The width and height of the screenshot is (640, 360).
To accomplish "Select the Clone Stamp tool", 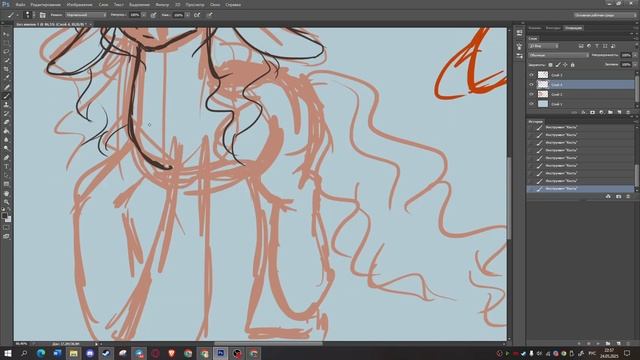I will tap(6, 105).
